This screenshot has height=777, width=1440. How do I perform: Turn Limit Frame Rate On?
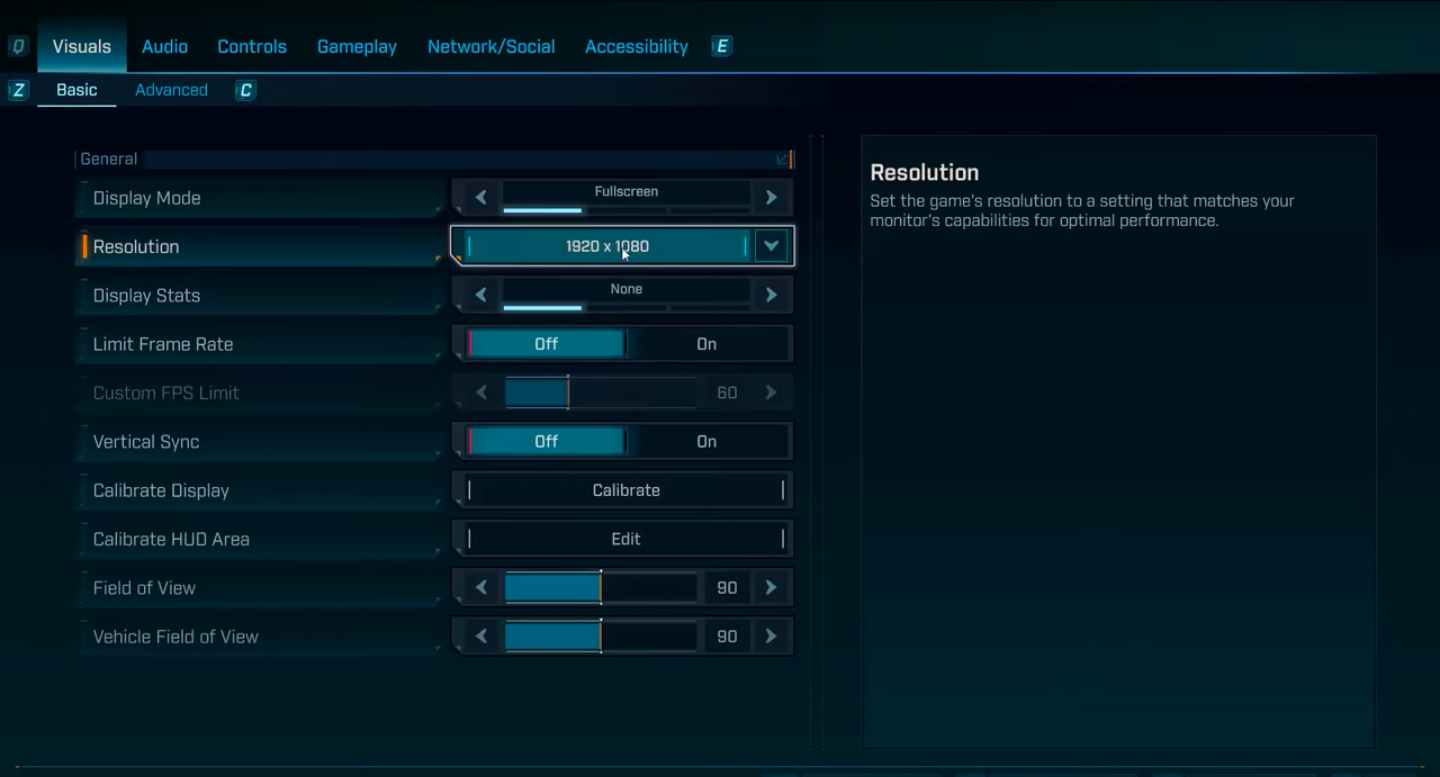pos(706,344)
